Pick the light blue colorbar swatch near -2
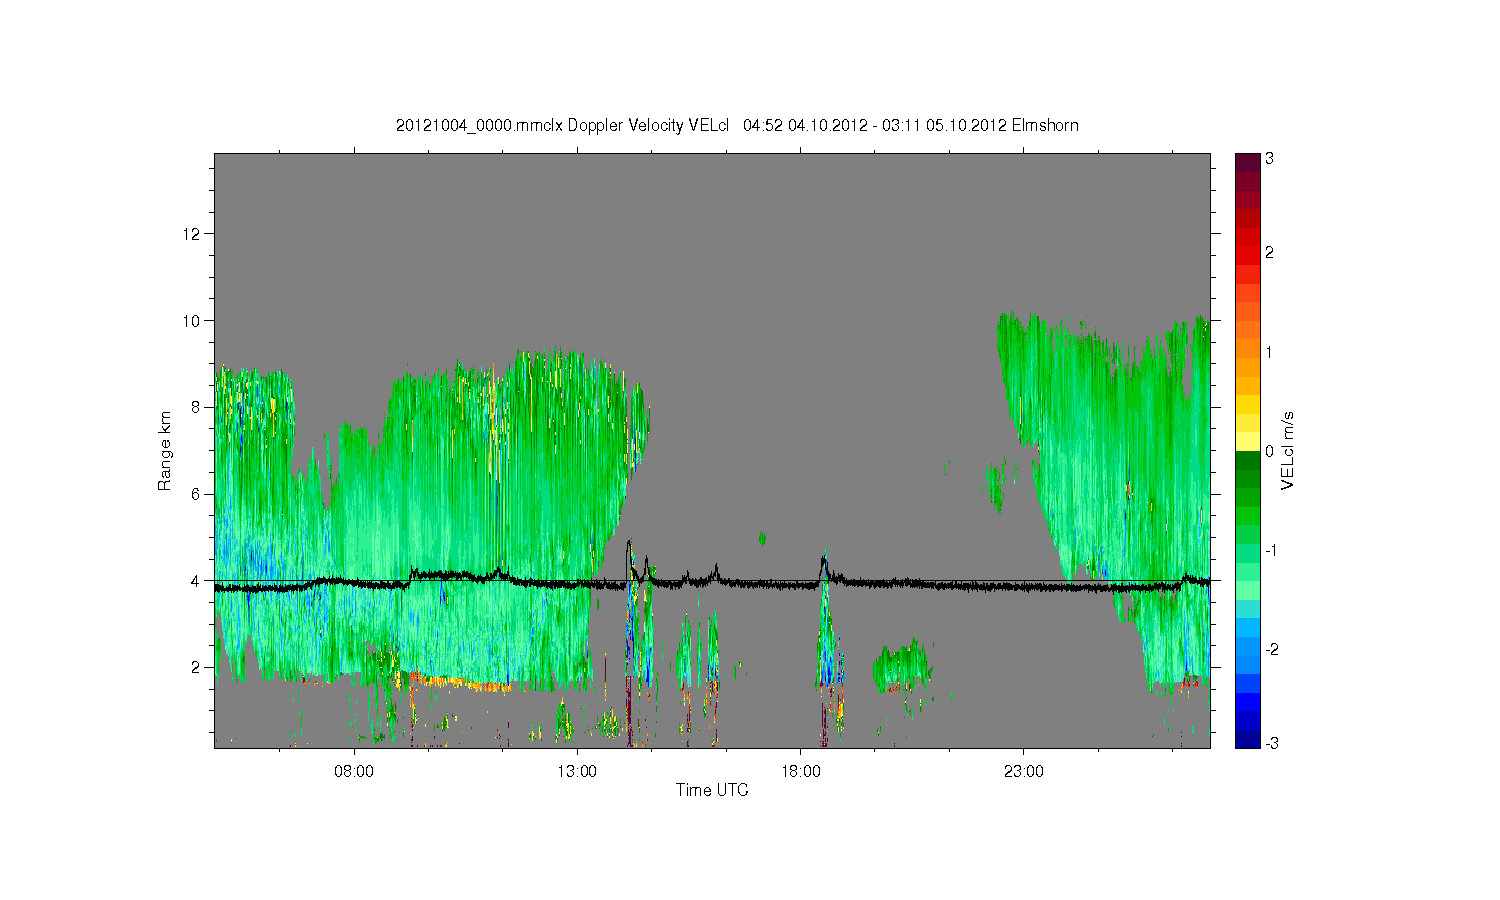1500x900 pixels. pyautogui.click(x=1247, y=646)
